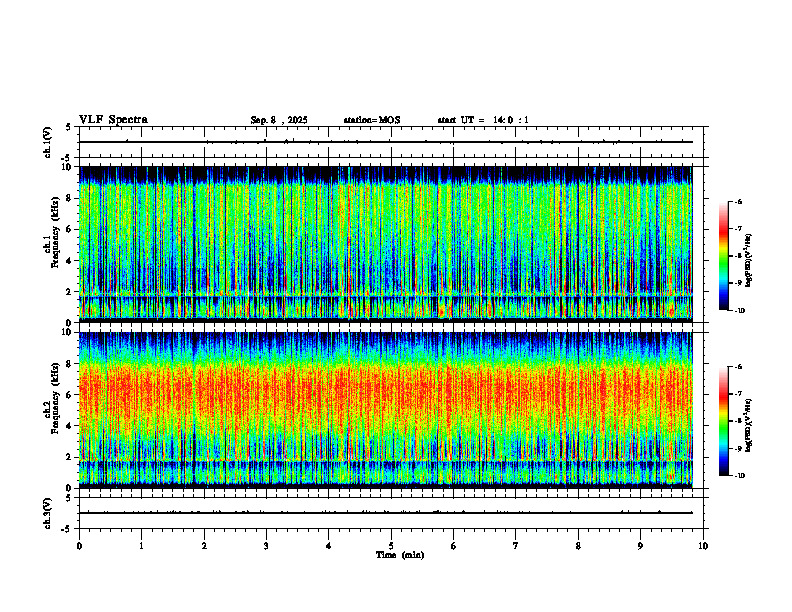The image size is (792, 612).
Task: Click the "-10" tick on ch.2 colorbar
Action: point(739,476)
